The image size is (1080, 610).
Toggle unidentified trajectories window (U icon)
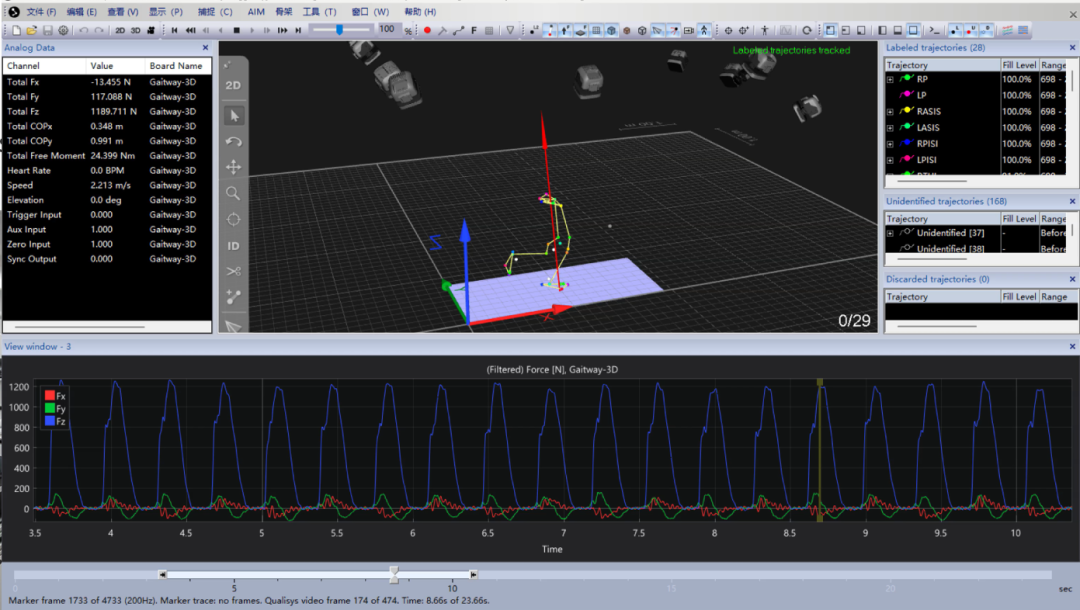coord(971,30)
